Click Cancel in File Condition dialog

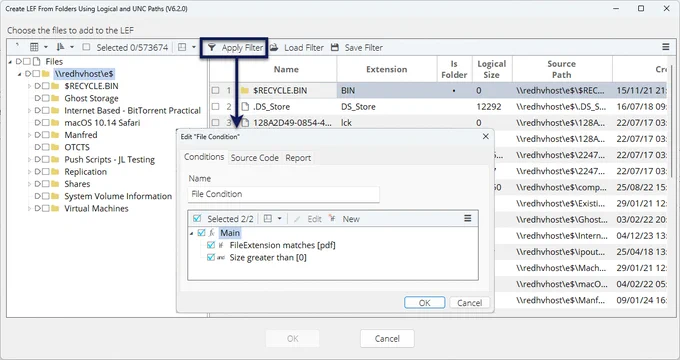click(469, 303)
